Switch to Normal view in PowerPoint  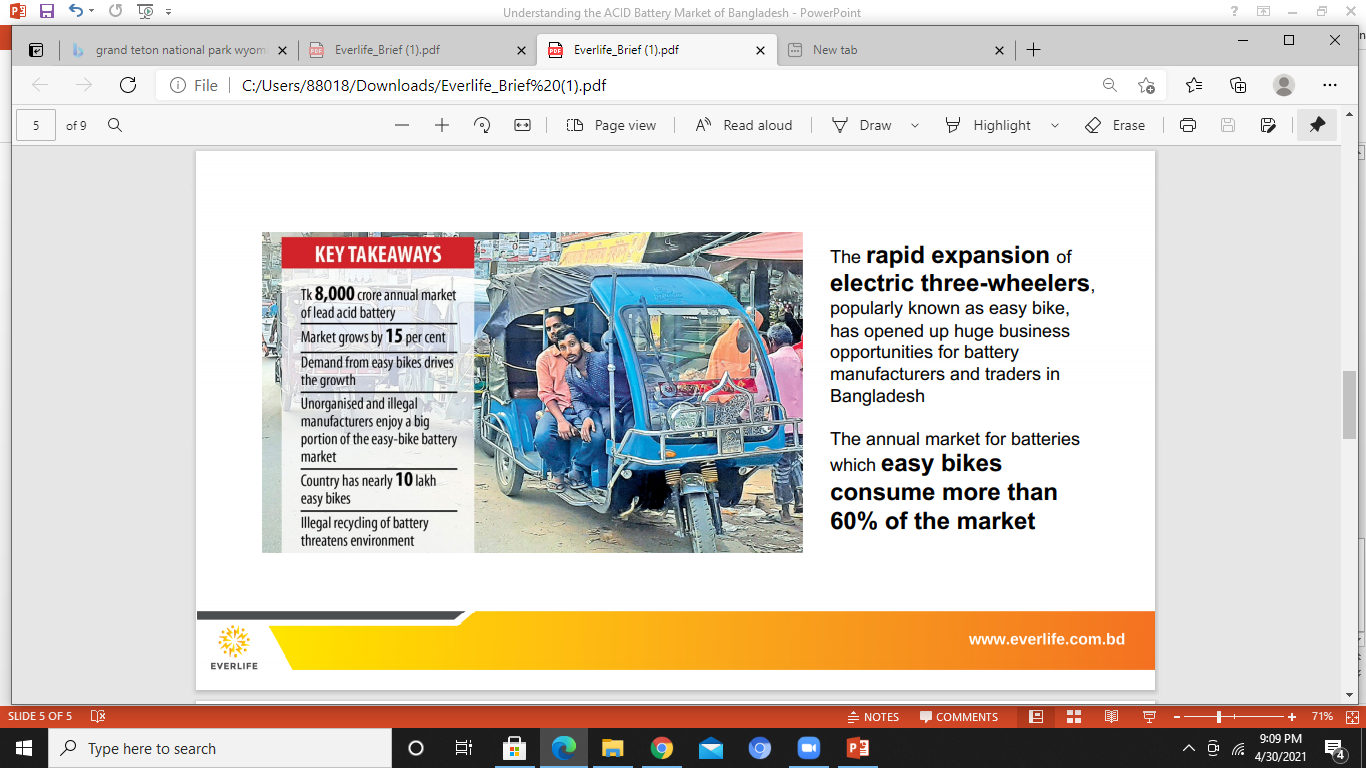(1036, 716)
